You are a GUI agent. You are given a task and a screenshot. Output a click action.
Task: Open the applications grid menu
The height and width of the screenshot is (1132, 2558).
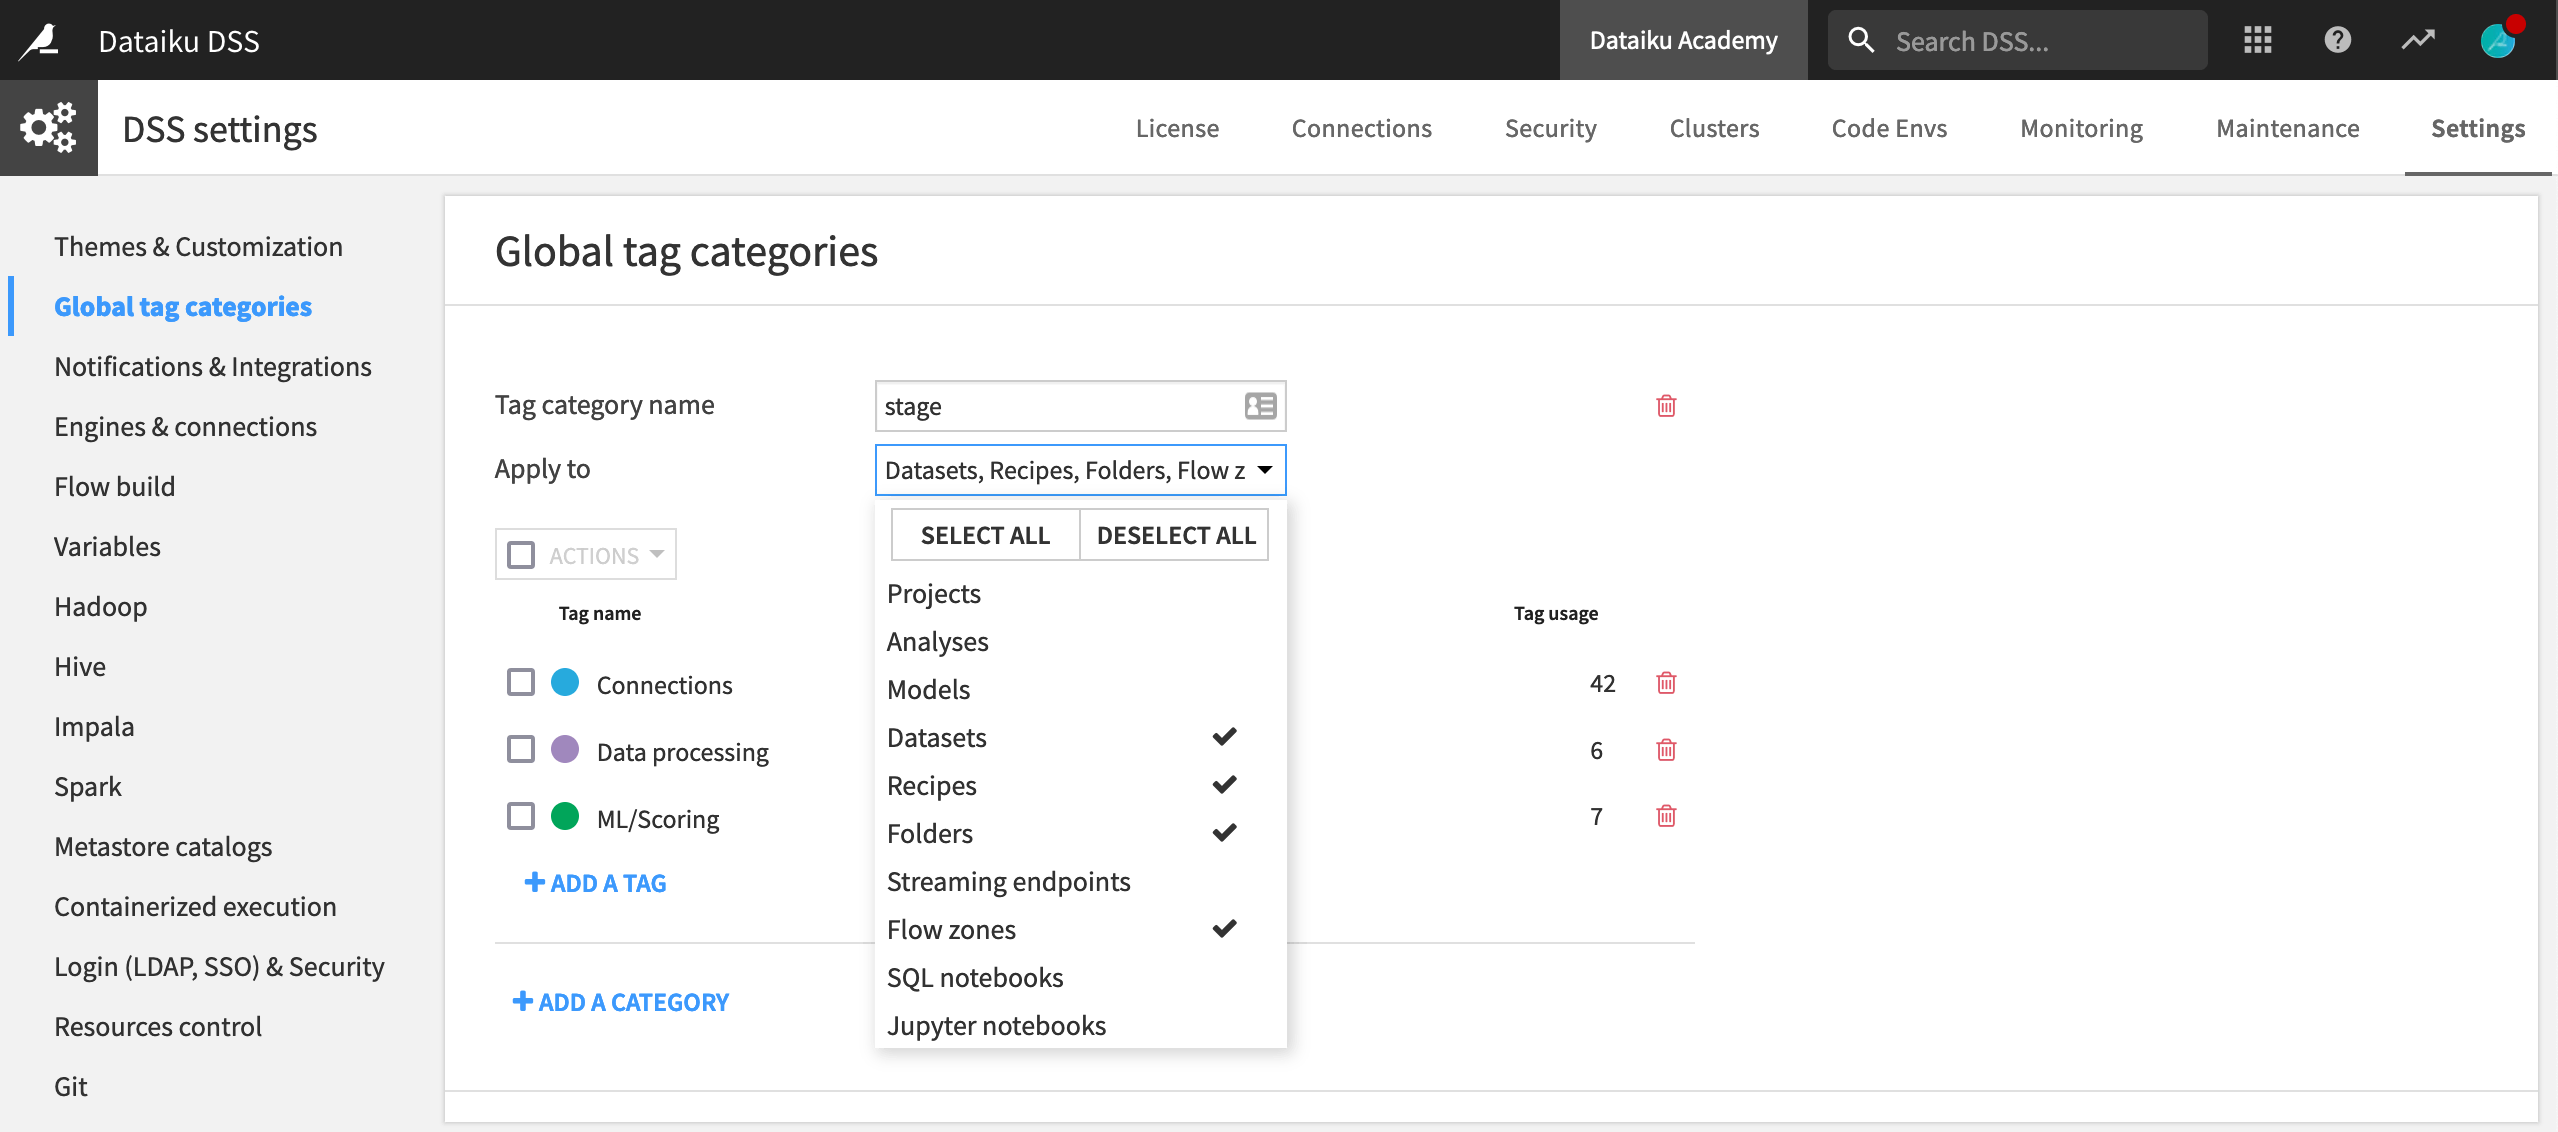(2257, 40)
